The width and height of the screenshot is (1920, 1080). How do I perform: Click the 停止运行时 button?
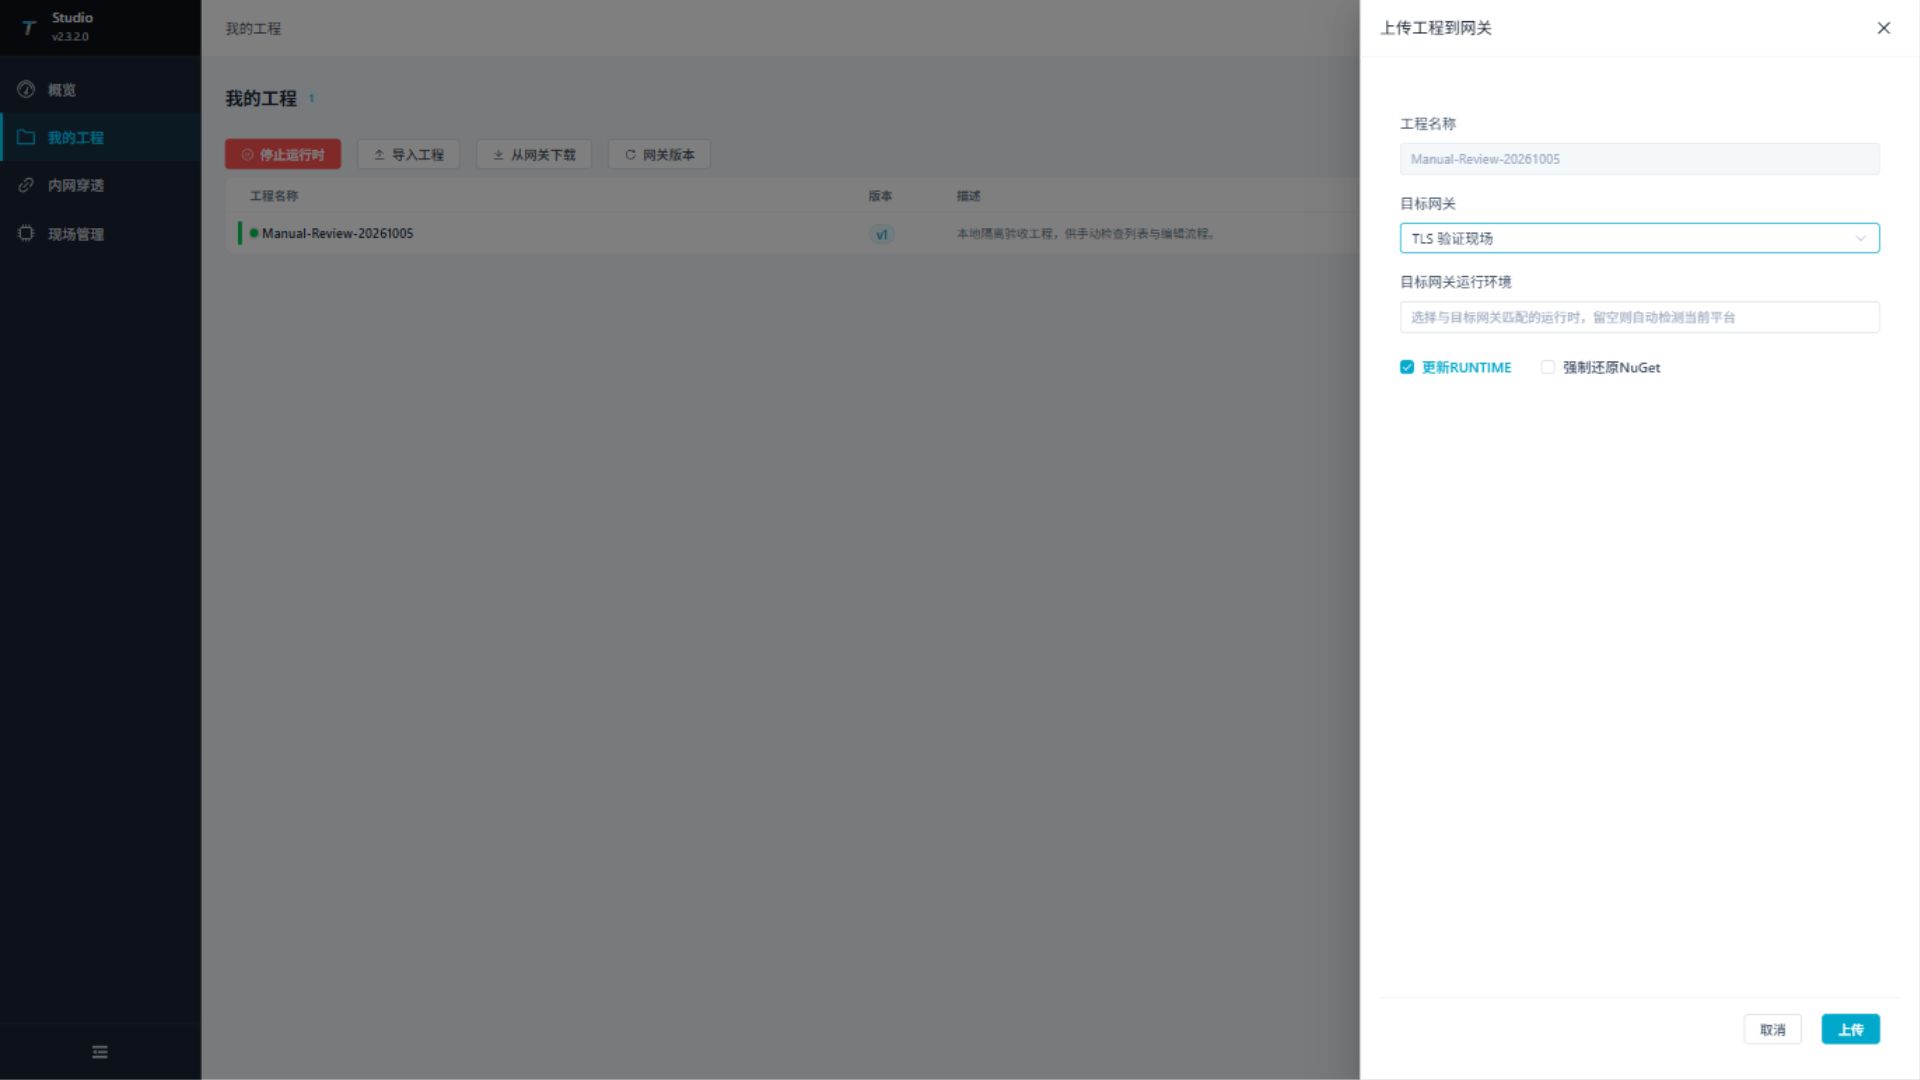point(283,154)
